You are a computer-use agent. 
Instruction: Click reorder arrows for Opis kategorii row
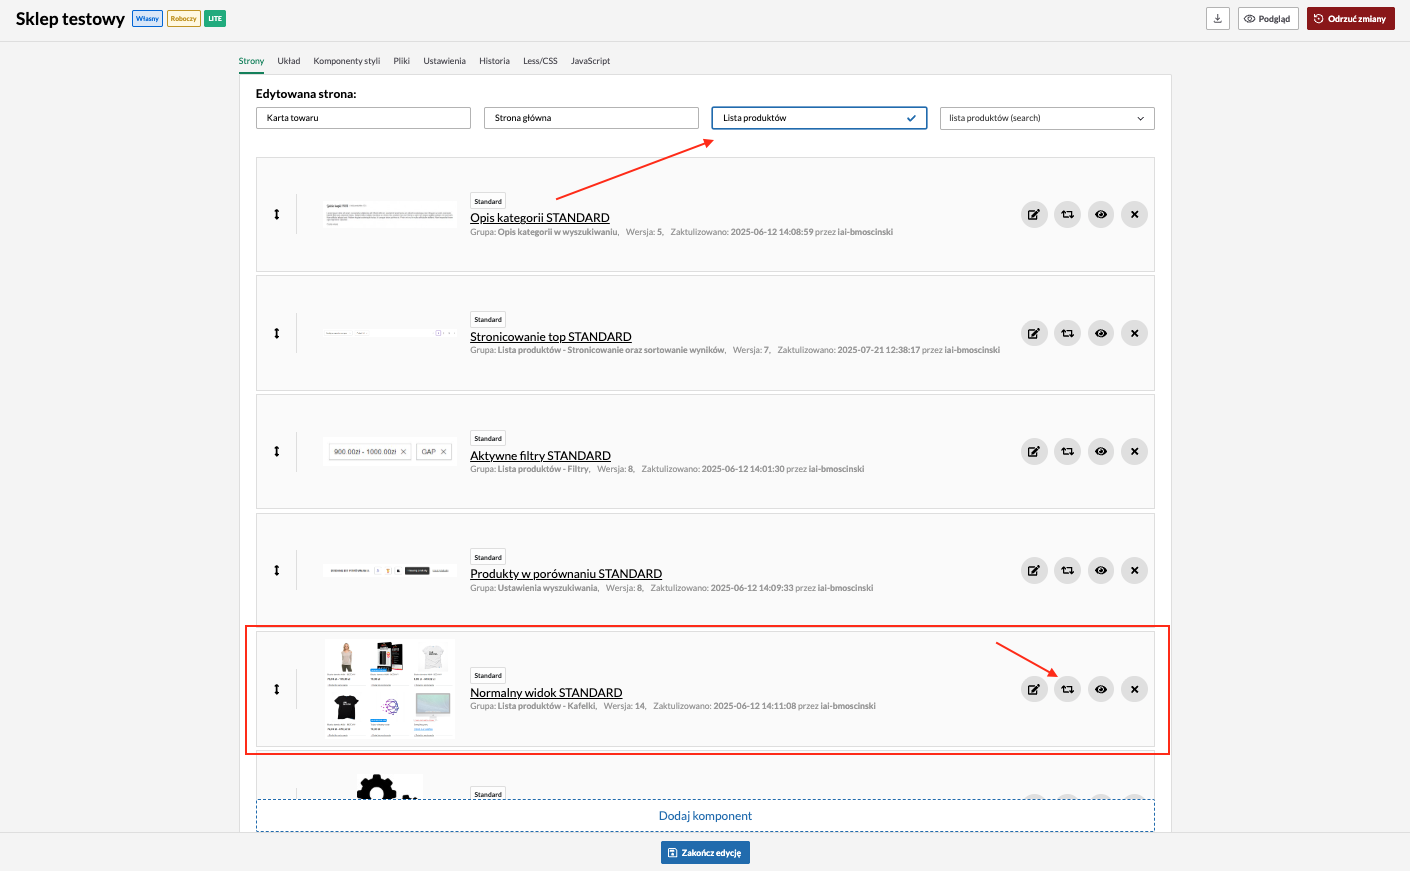click(x=277, y=215)
